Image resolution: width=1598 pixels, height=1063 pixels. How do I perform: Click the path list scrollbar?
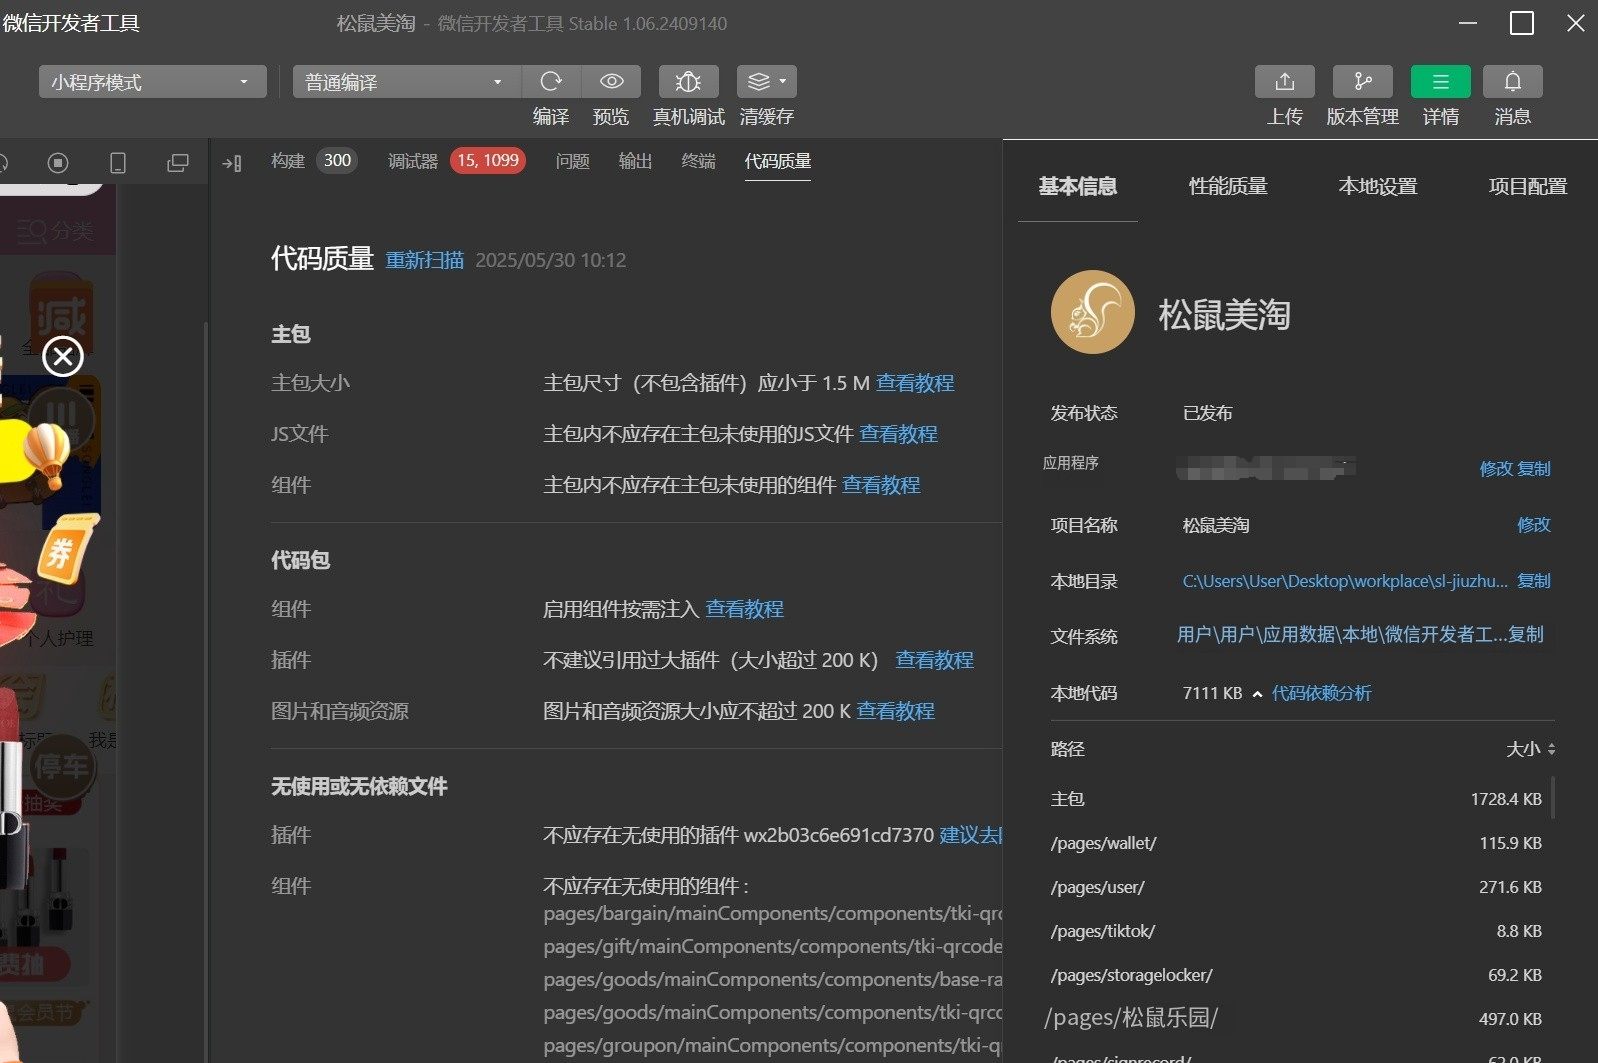1553,798
